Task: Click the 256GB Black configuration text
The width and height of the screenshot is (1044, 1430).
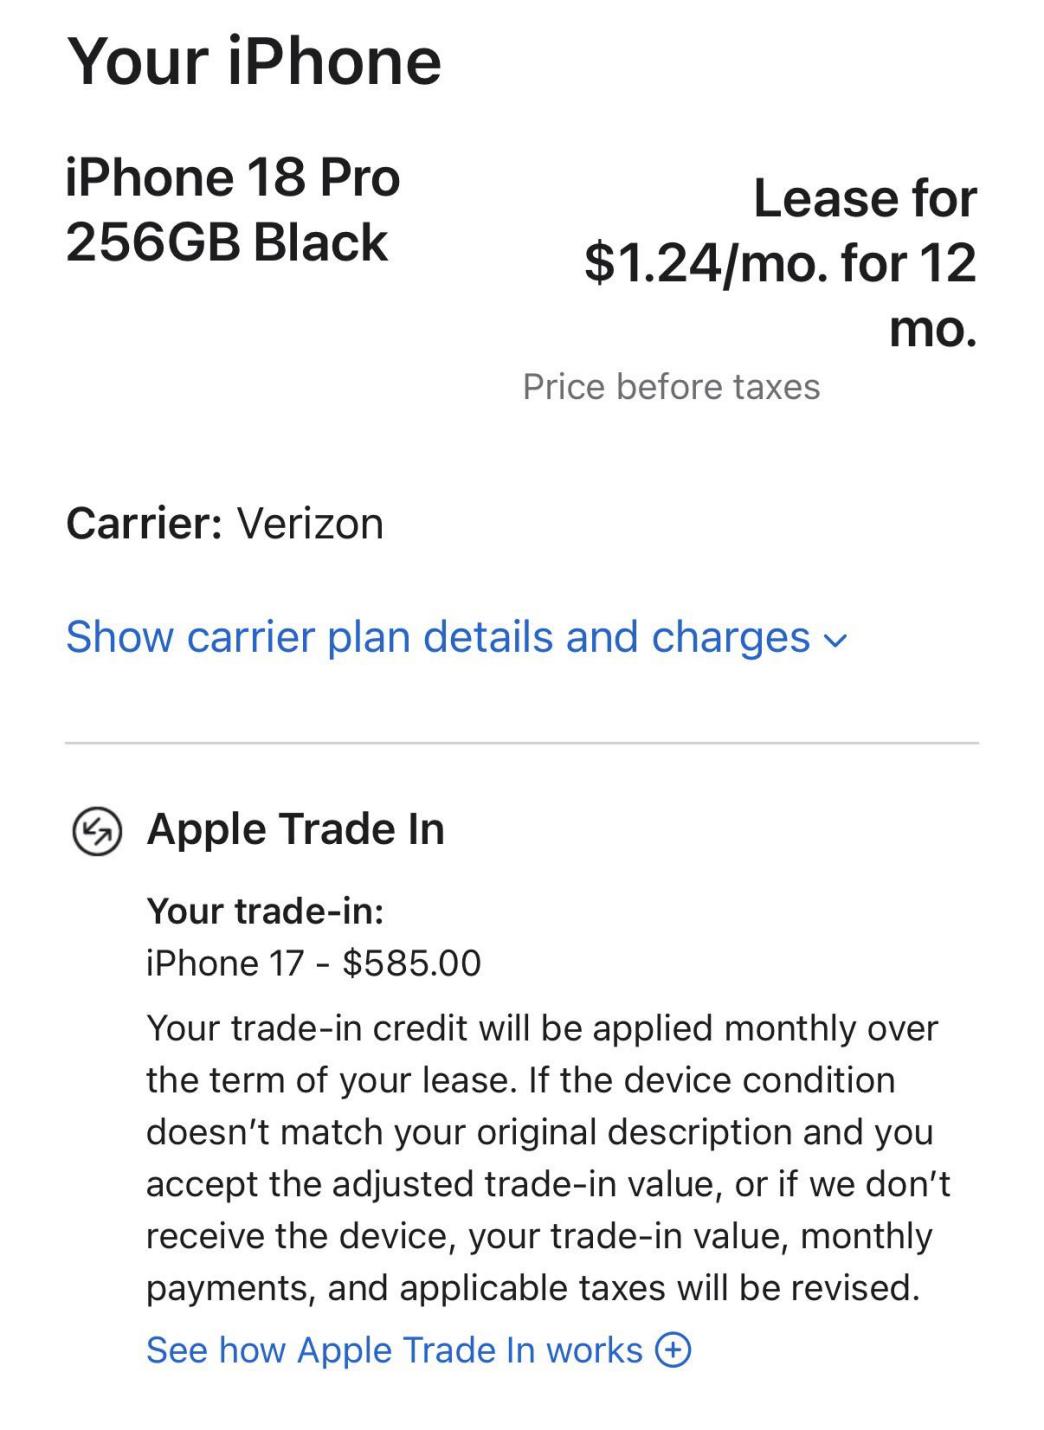Action: [227, 243]
